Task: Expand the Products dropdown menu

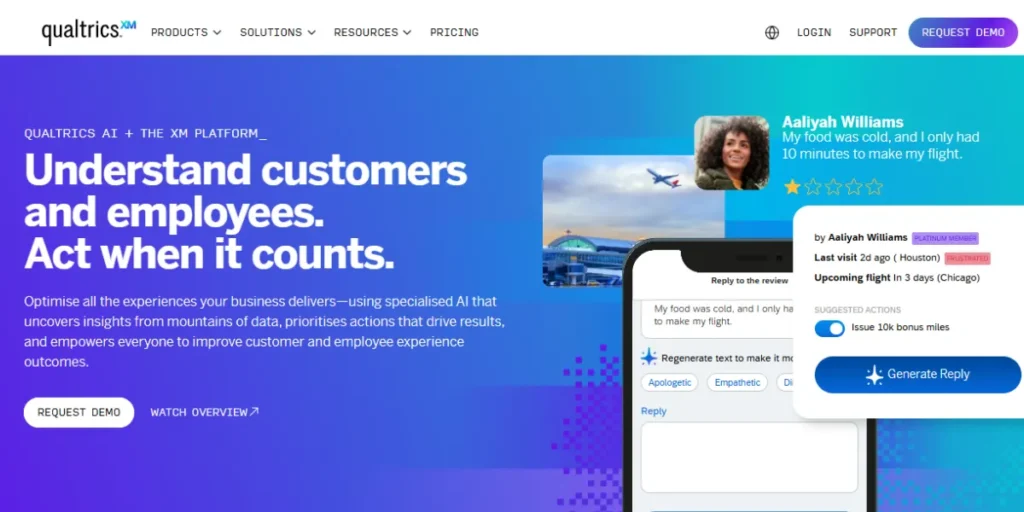Action: click(186, 32)
